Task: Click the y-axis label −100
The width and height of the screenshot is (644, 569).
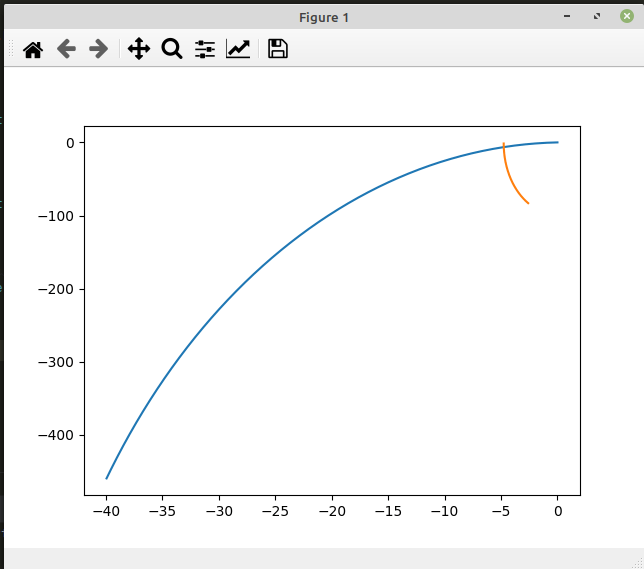Action: click(56, 216)
